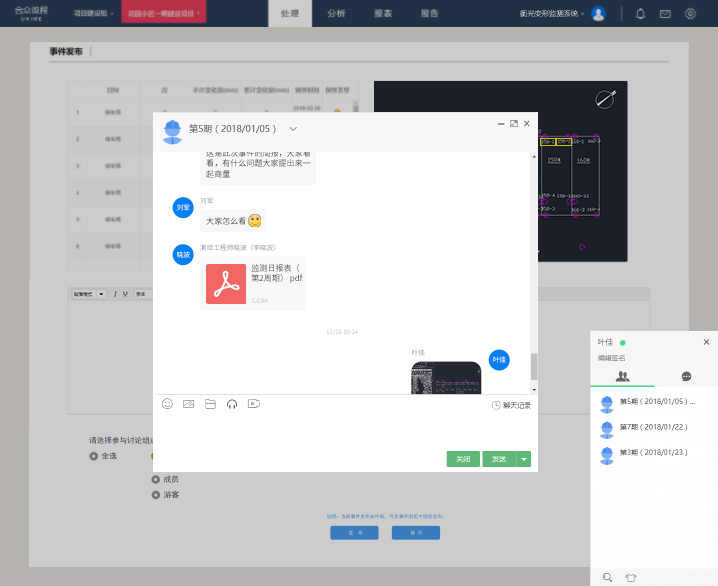View 聊天记录 chat history
The height and width of the screenshot is (586, 718).
(x=511, y=405)
